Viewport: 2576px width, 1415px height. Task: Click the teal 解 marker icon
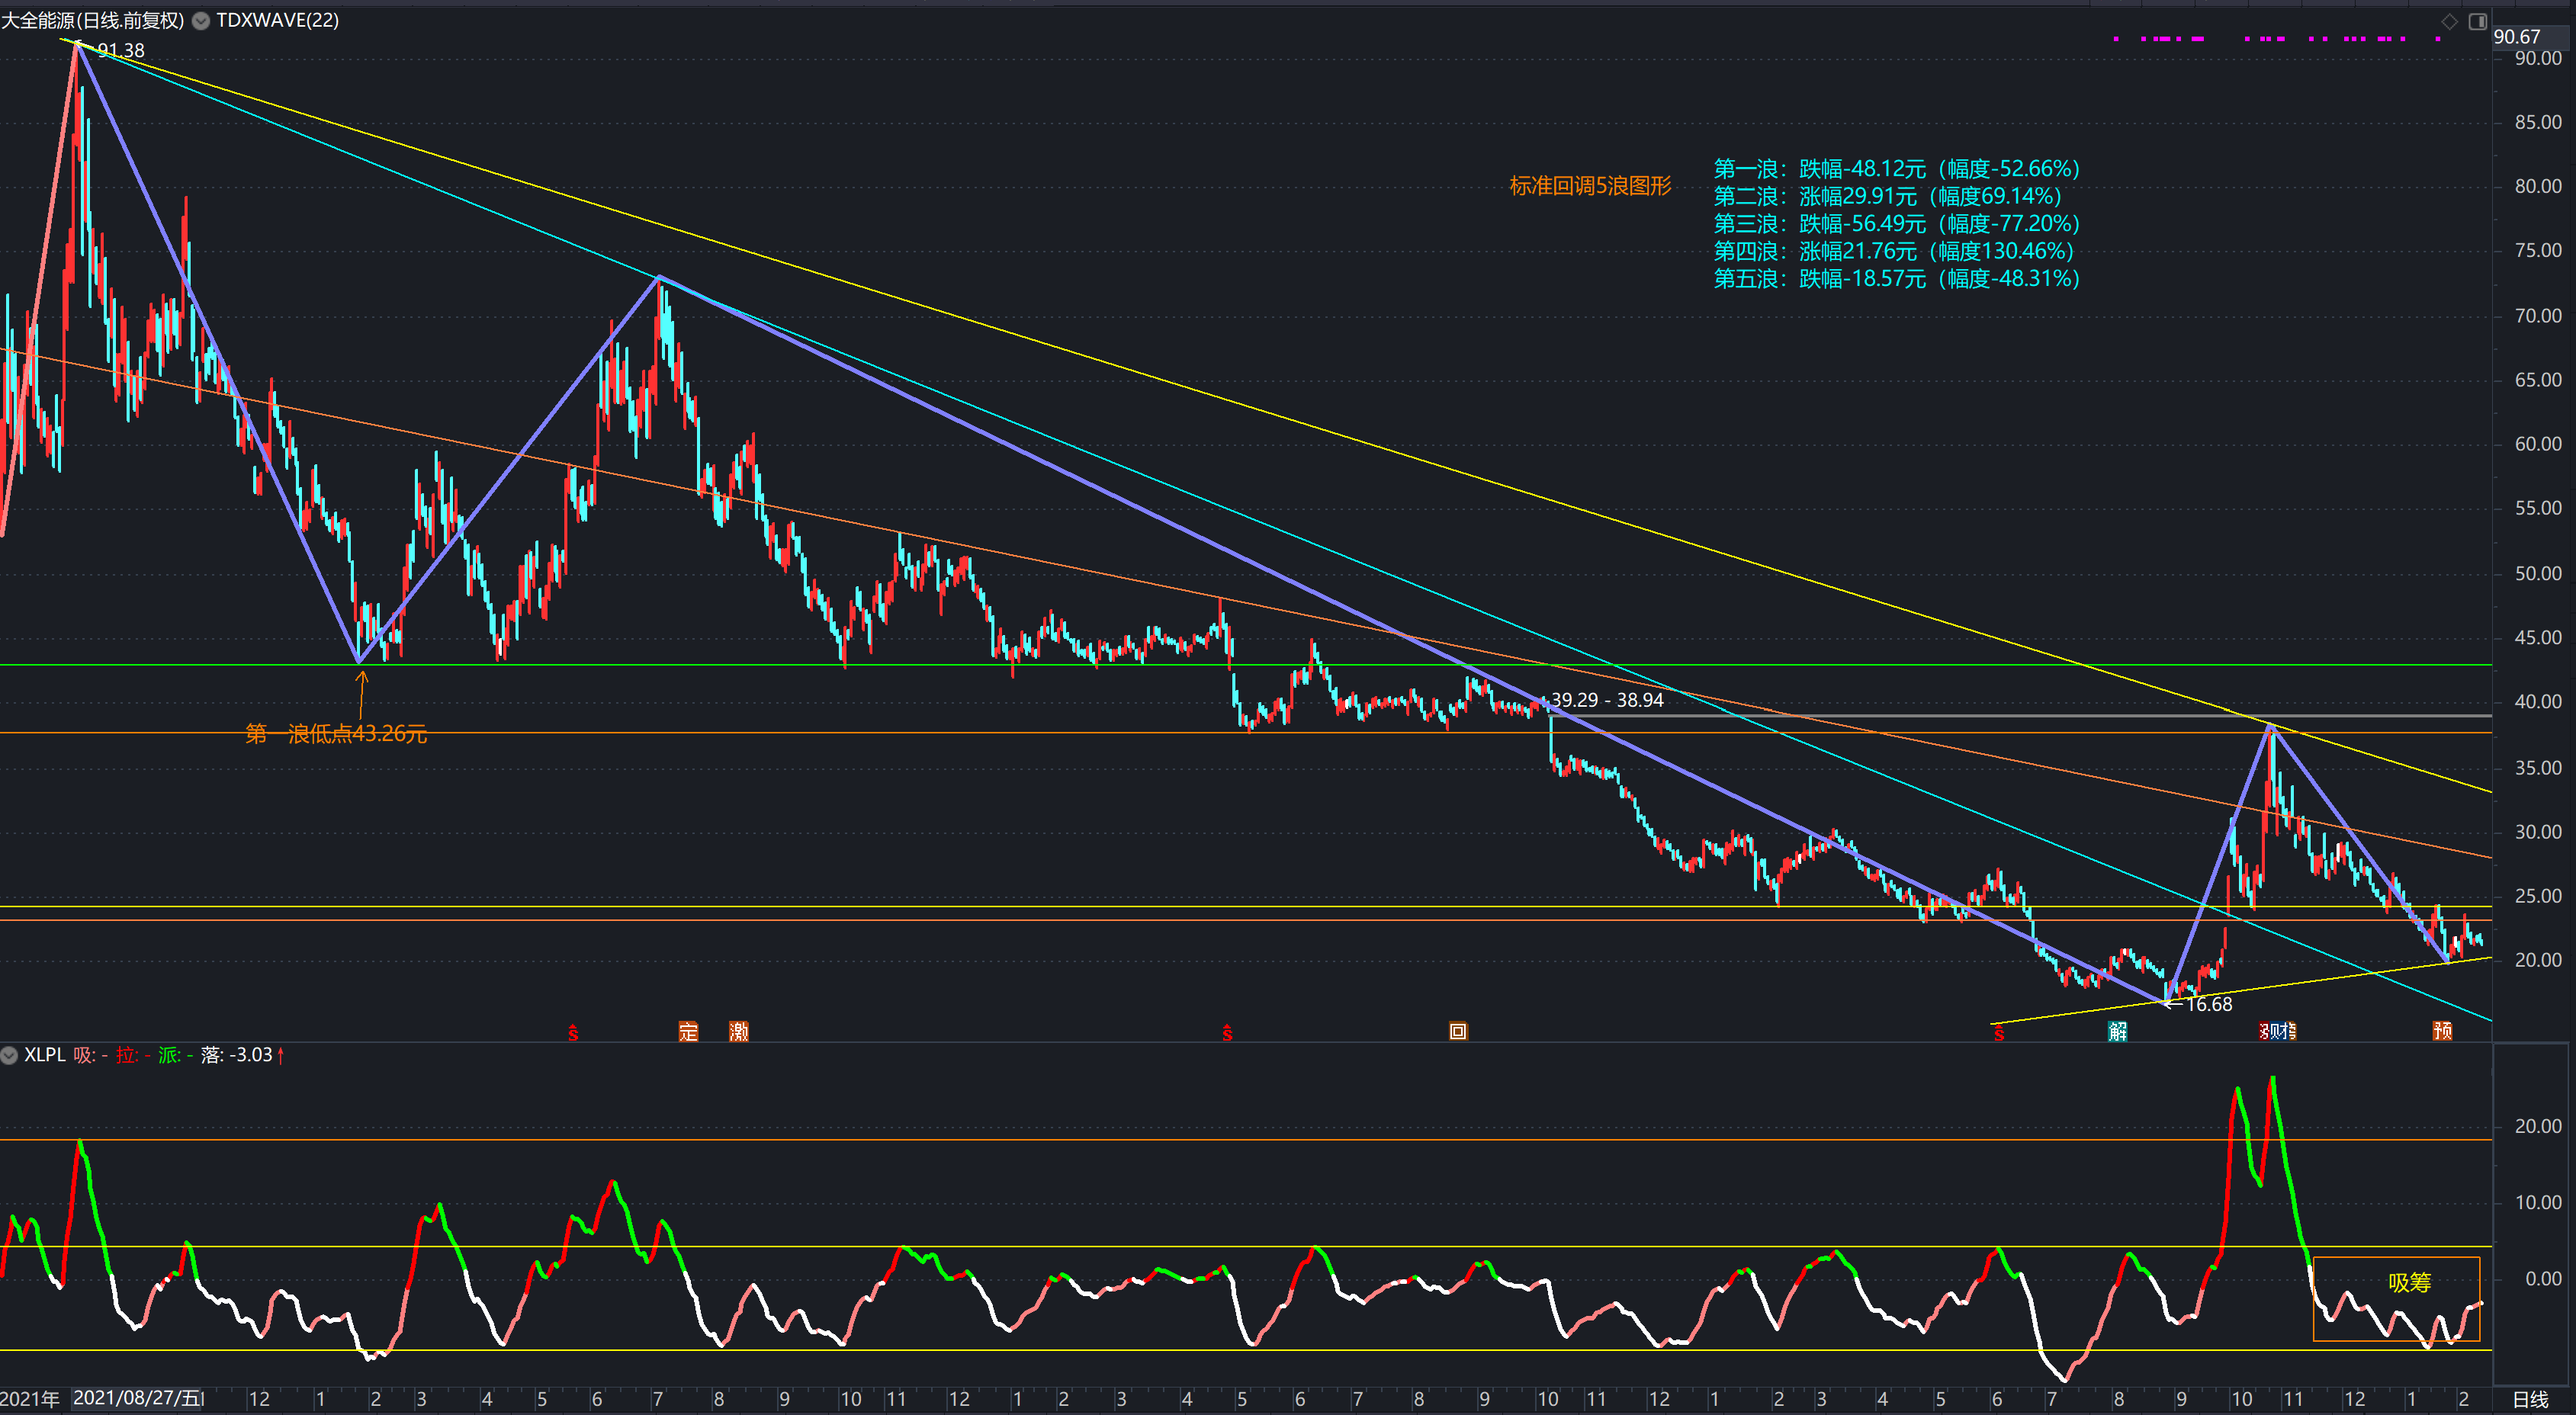tap(2117, 1031)
